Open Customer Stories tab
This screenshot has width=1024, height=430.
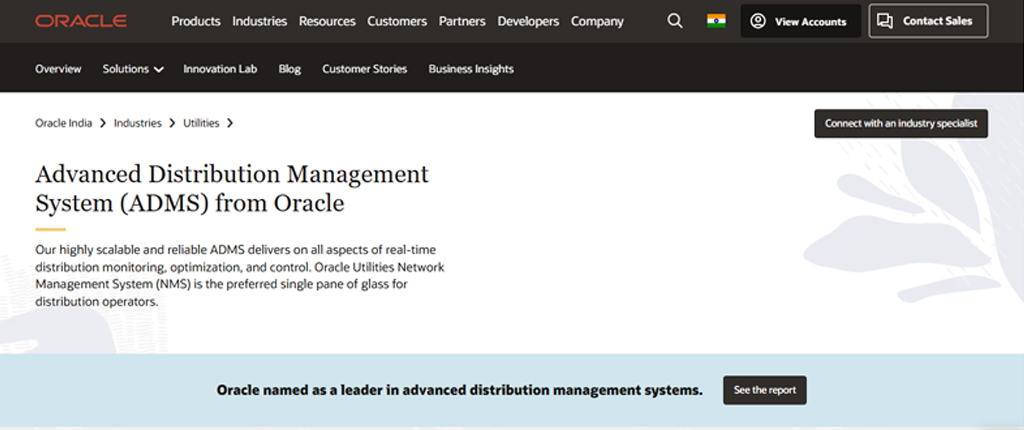364,69
